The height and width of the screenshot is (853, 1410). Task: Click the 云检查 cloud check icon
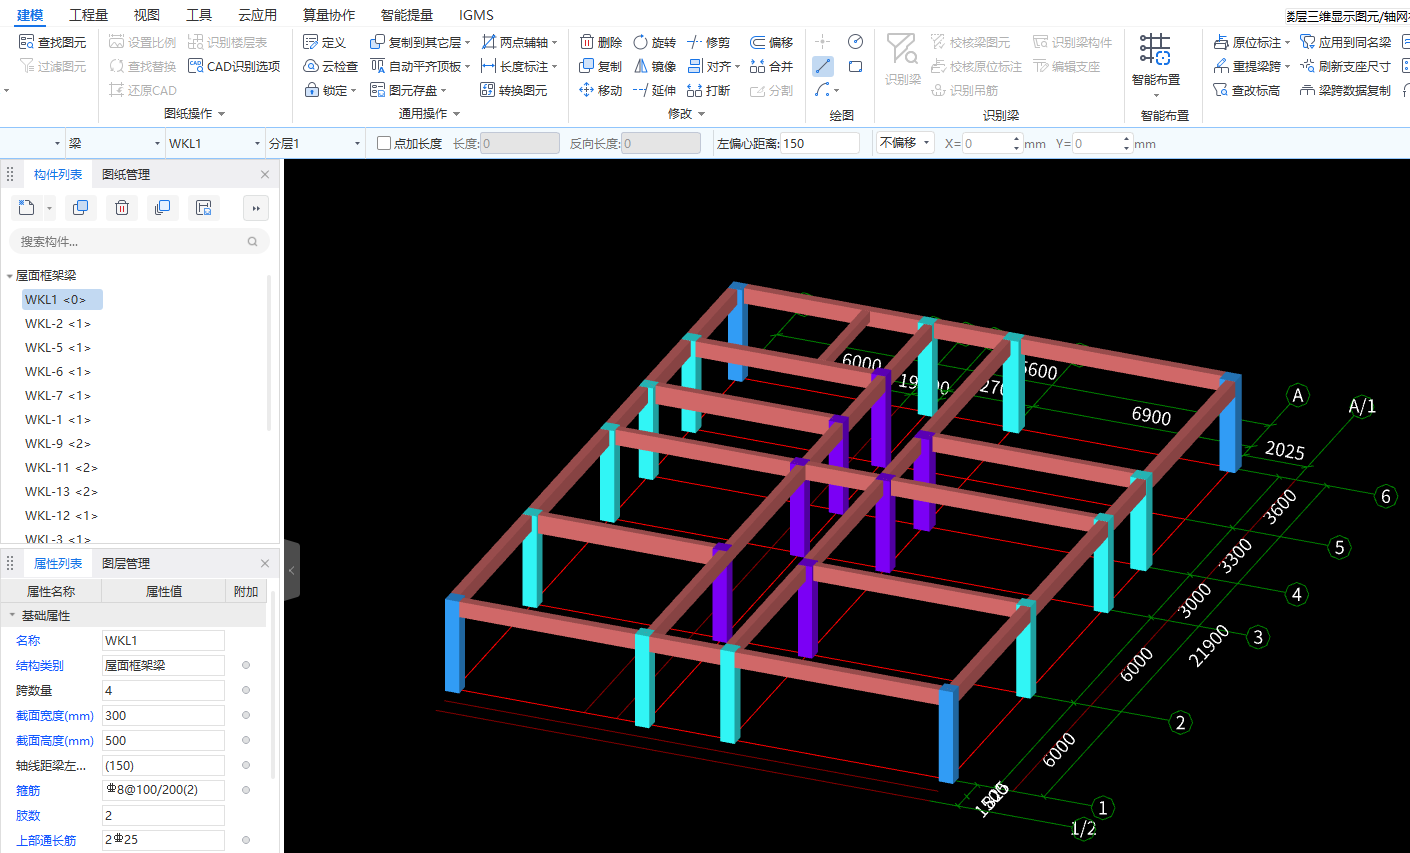point(330,66)
